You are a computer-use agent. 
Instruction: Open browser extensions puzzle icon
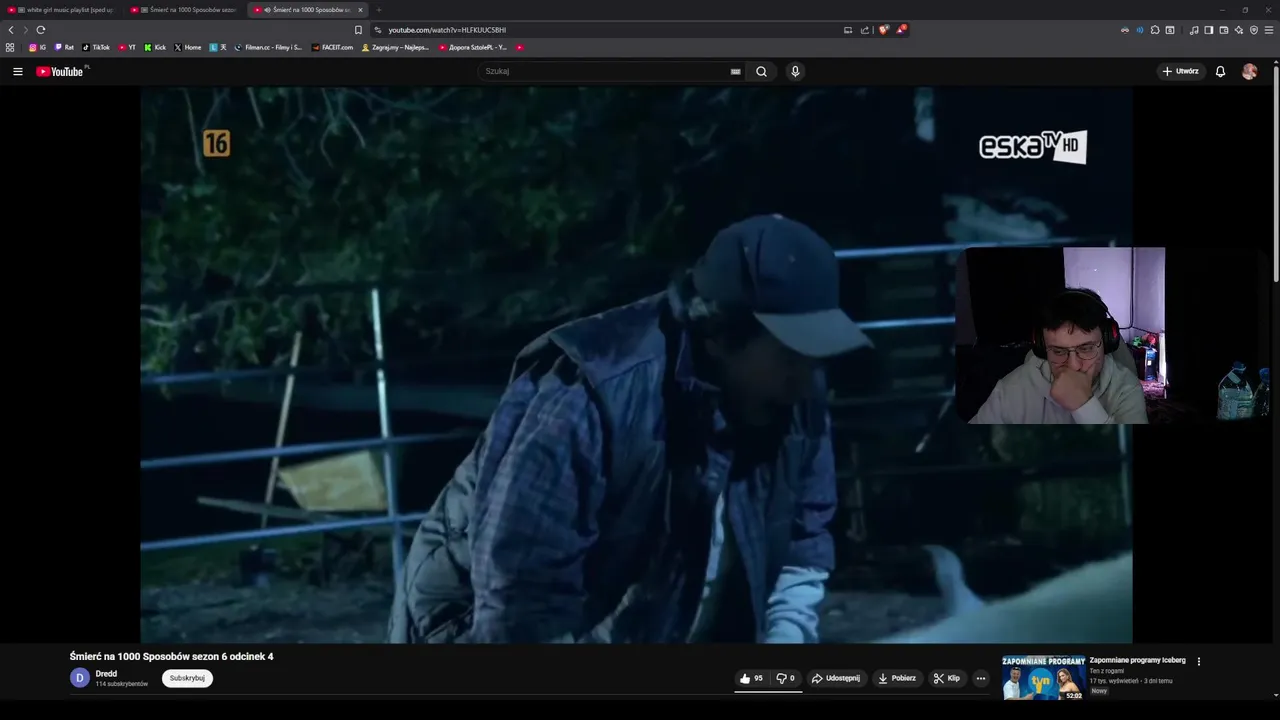click(x=1155, y=30)
